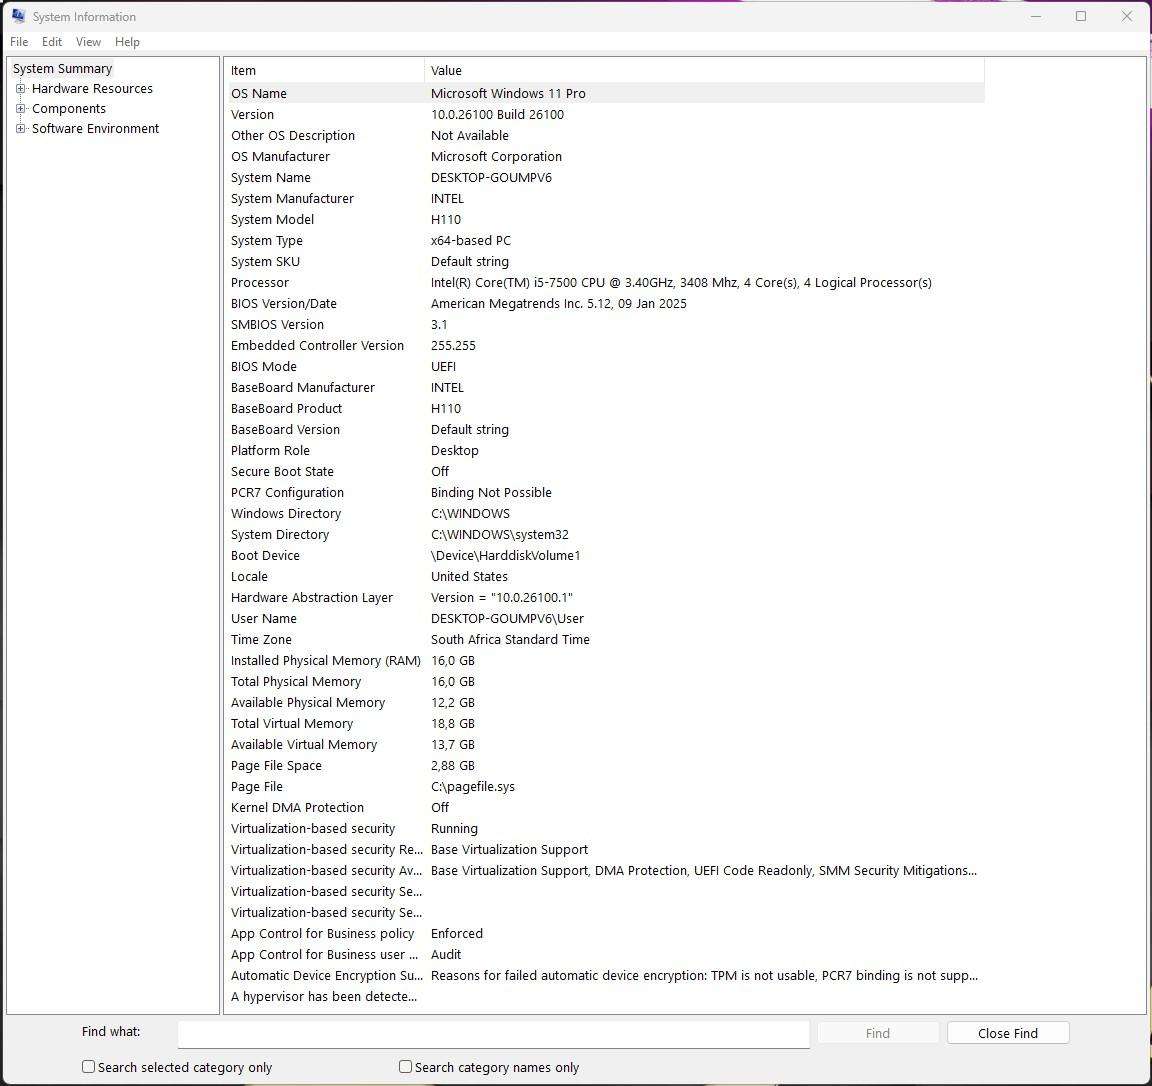Enable Search category names only
1152x1086 pixels.
(405, 1066)
